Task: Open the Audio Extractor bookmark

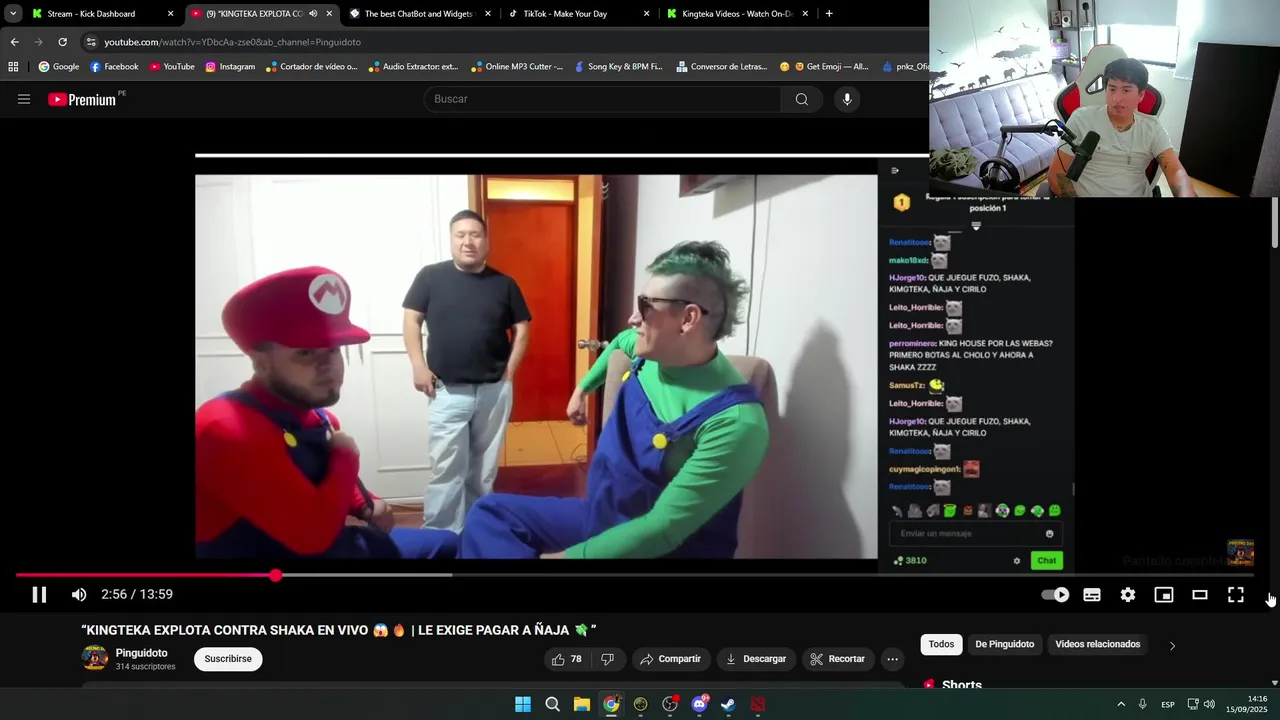Action: pos(413,67)
